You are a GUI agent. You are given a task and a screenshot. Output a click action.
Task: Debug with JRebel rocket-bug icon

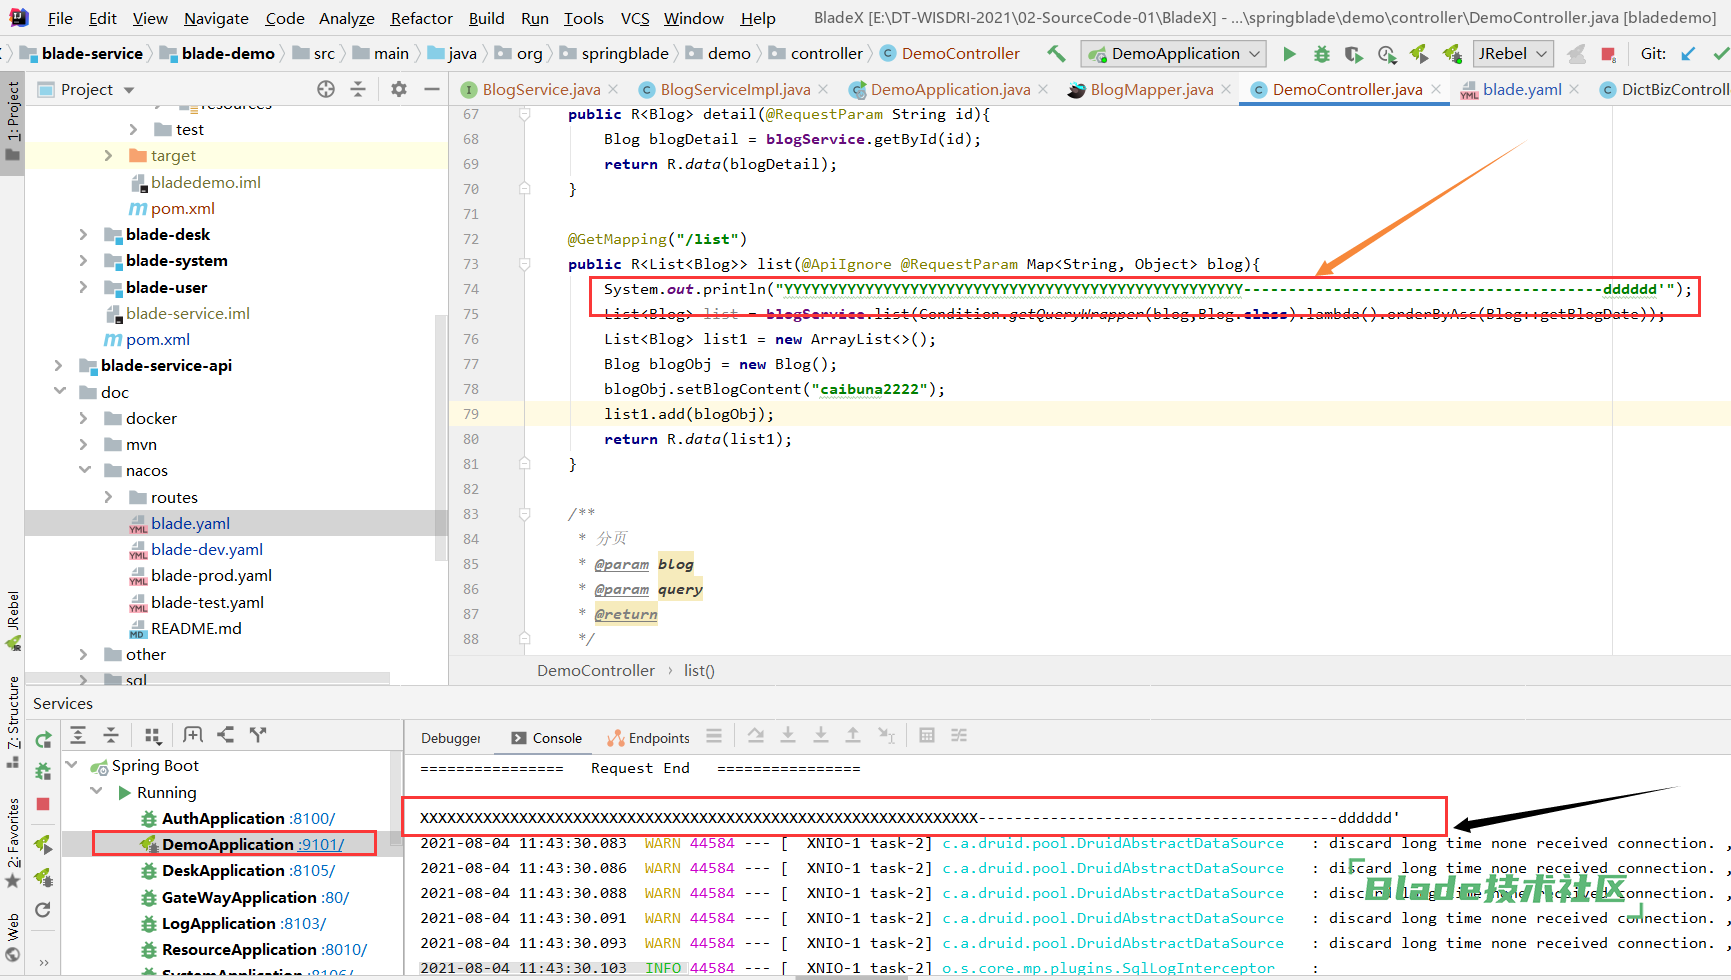click(1452, 54)
